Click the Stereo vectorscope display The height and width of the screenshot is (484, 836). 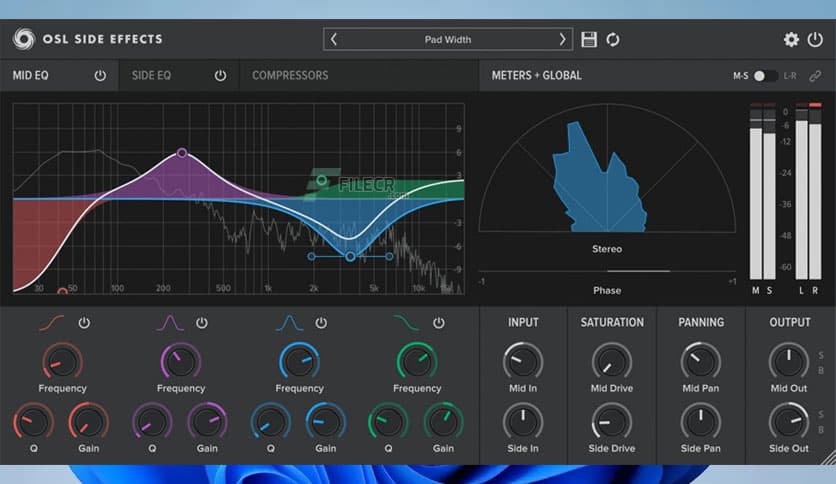point(607,168)
